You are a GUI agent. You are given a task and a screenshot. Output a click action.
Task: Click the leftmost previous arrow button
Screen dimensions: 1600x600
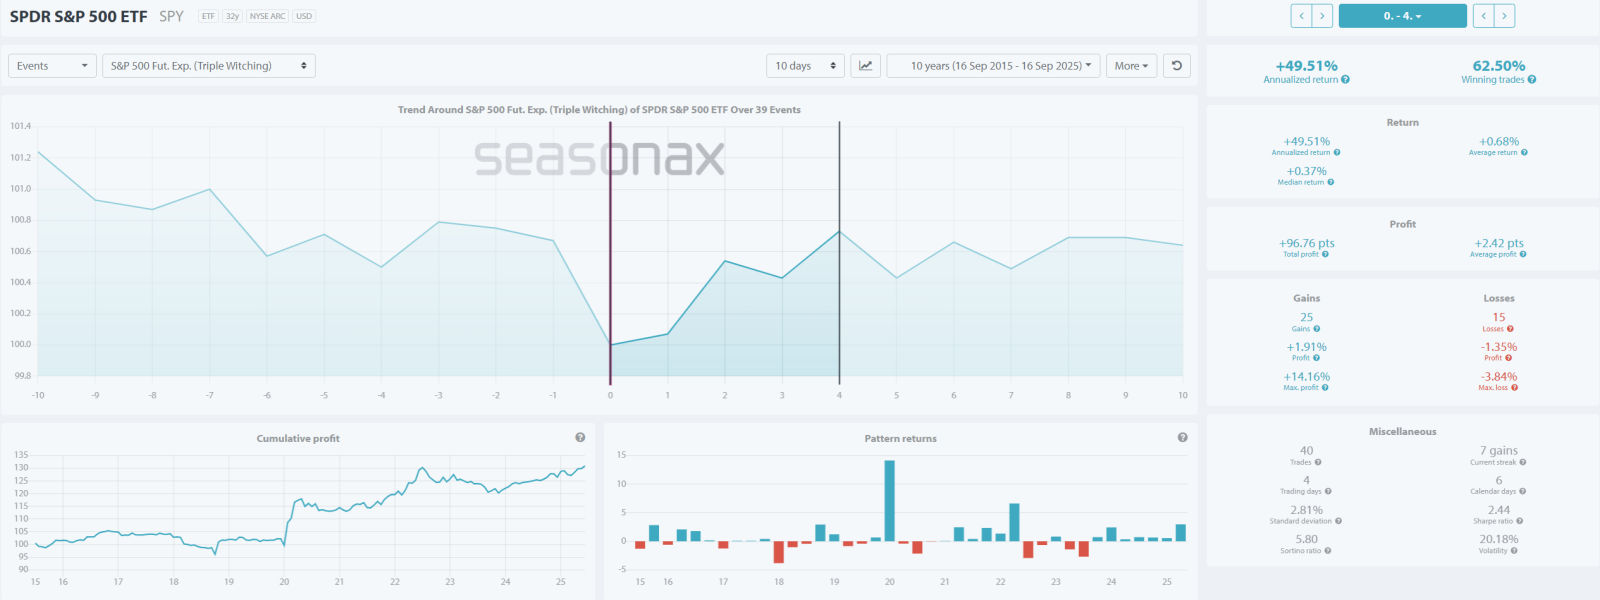(x=1301, y=16)
